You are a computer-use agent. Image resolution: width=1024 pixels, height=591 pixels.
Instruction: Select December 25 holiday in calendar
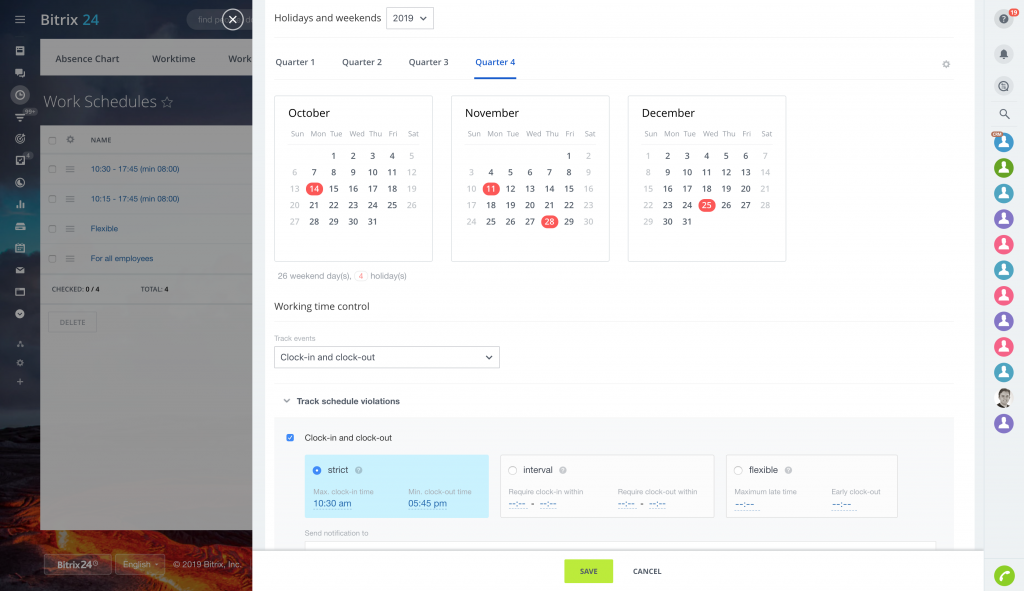tap(707, 205)
